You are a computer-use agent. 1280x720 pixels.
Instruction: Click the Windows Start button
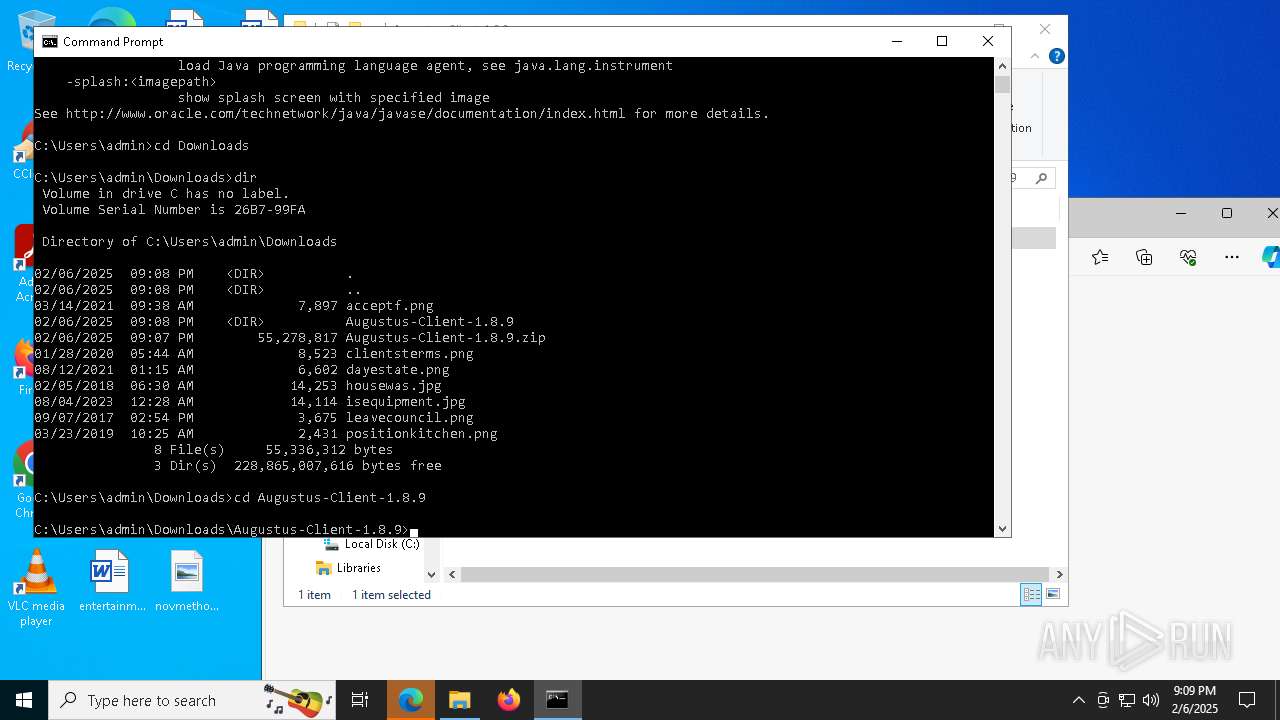pyautogui.click(x=24, y=700)
